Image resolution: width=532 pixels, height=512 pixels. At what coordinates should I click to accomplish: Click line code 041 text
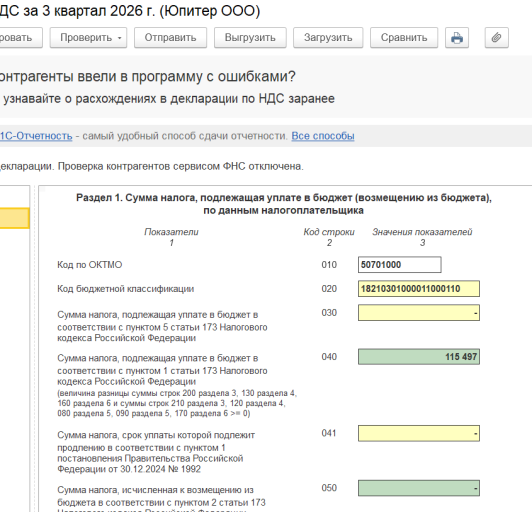329,433
